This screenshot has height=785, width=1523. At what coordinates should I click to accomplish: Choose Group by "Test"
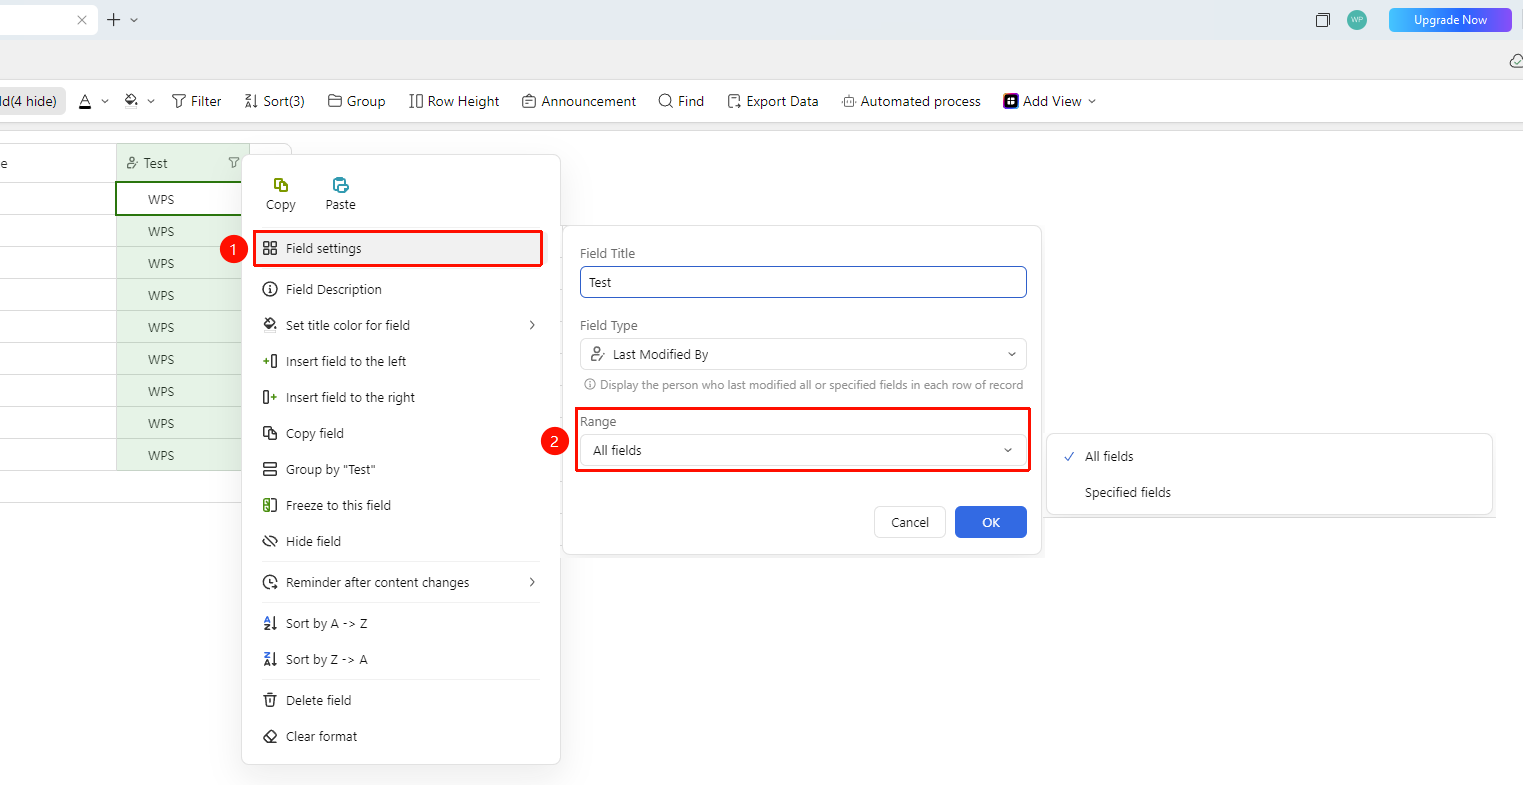click(401, 469)
